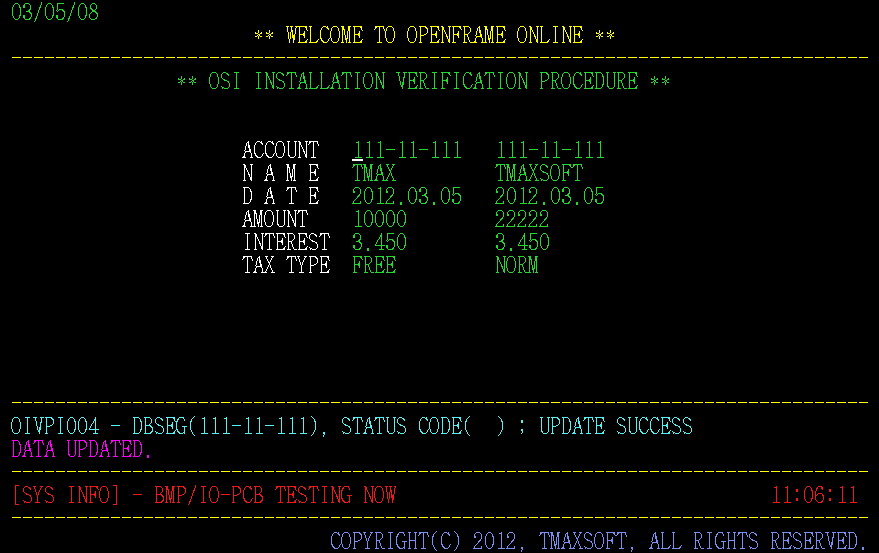Click the 11:06:11 time display

[814, 496]
